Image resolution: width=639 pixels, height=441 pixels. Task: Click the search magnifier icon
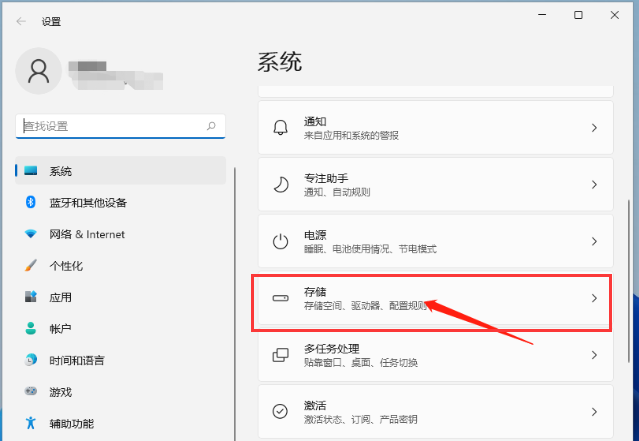click(x=211, y=127)
